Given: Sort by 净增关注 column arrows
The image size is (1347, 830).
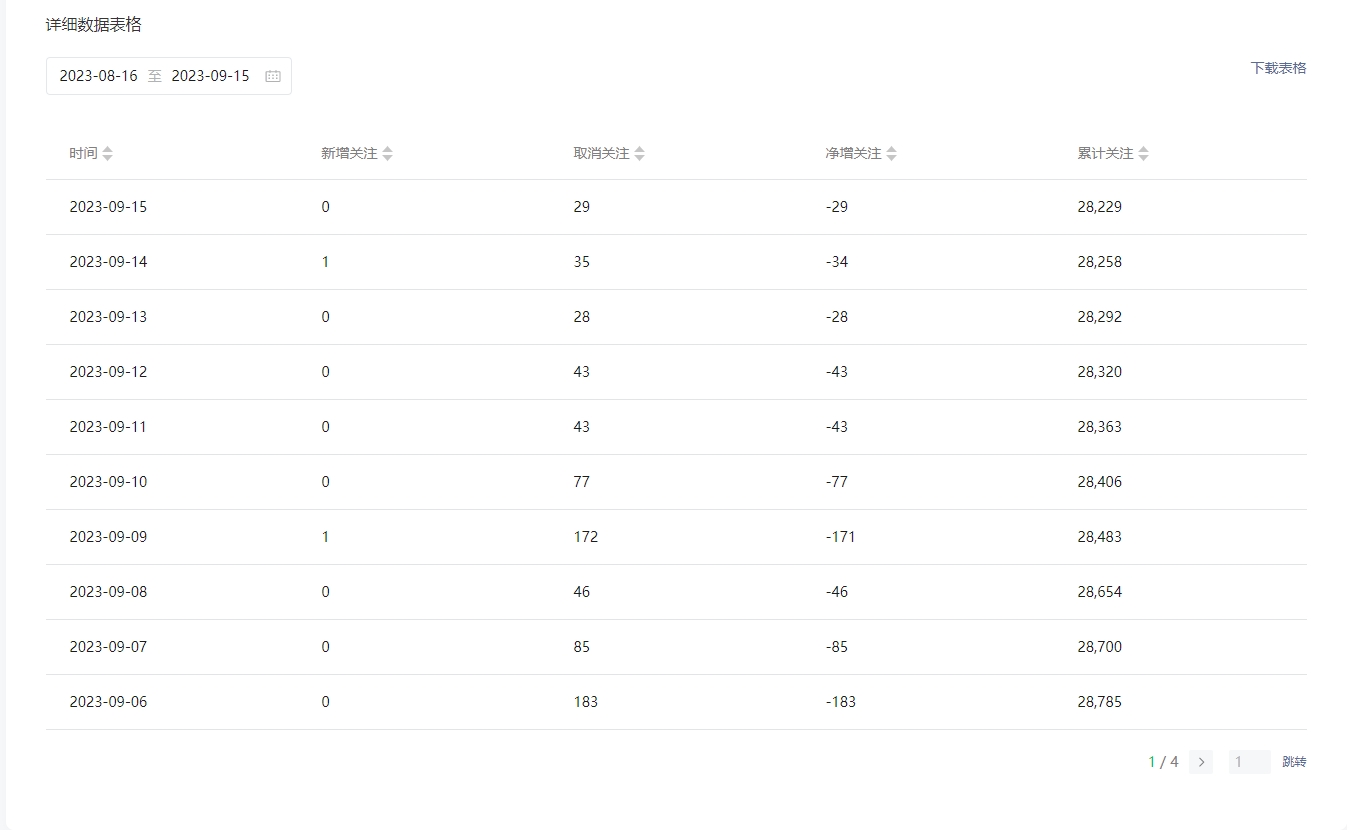Looking at the screenshot, I should pos(892,154).
